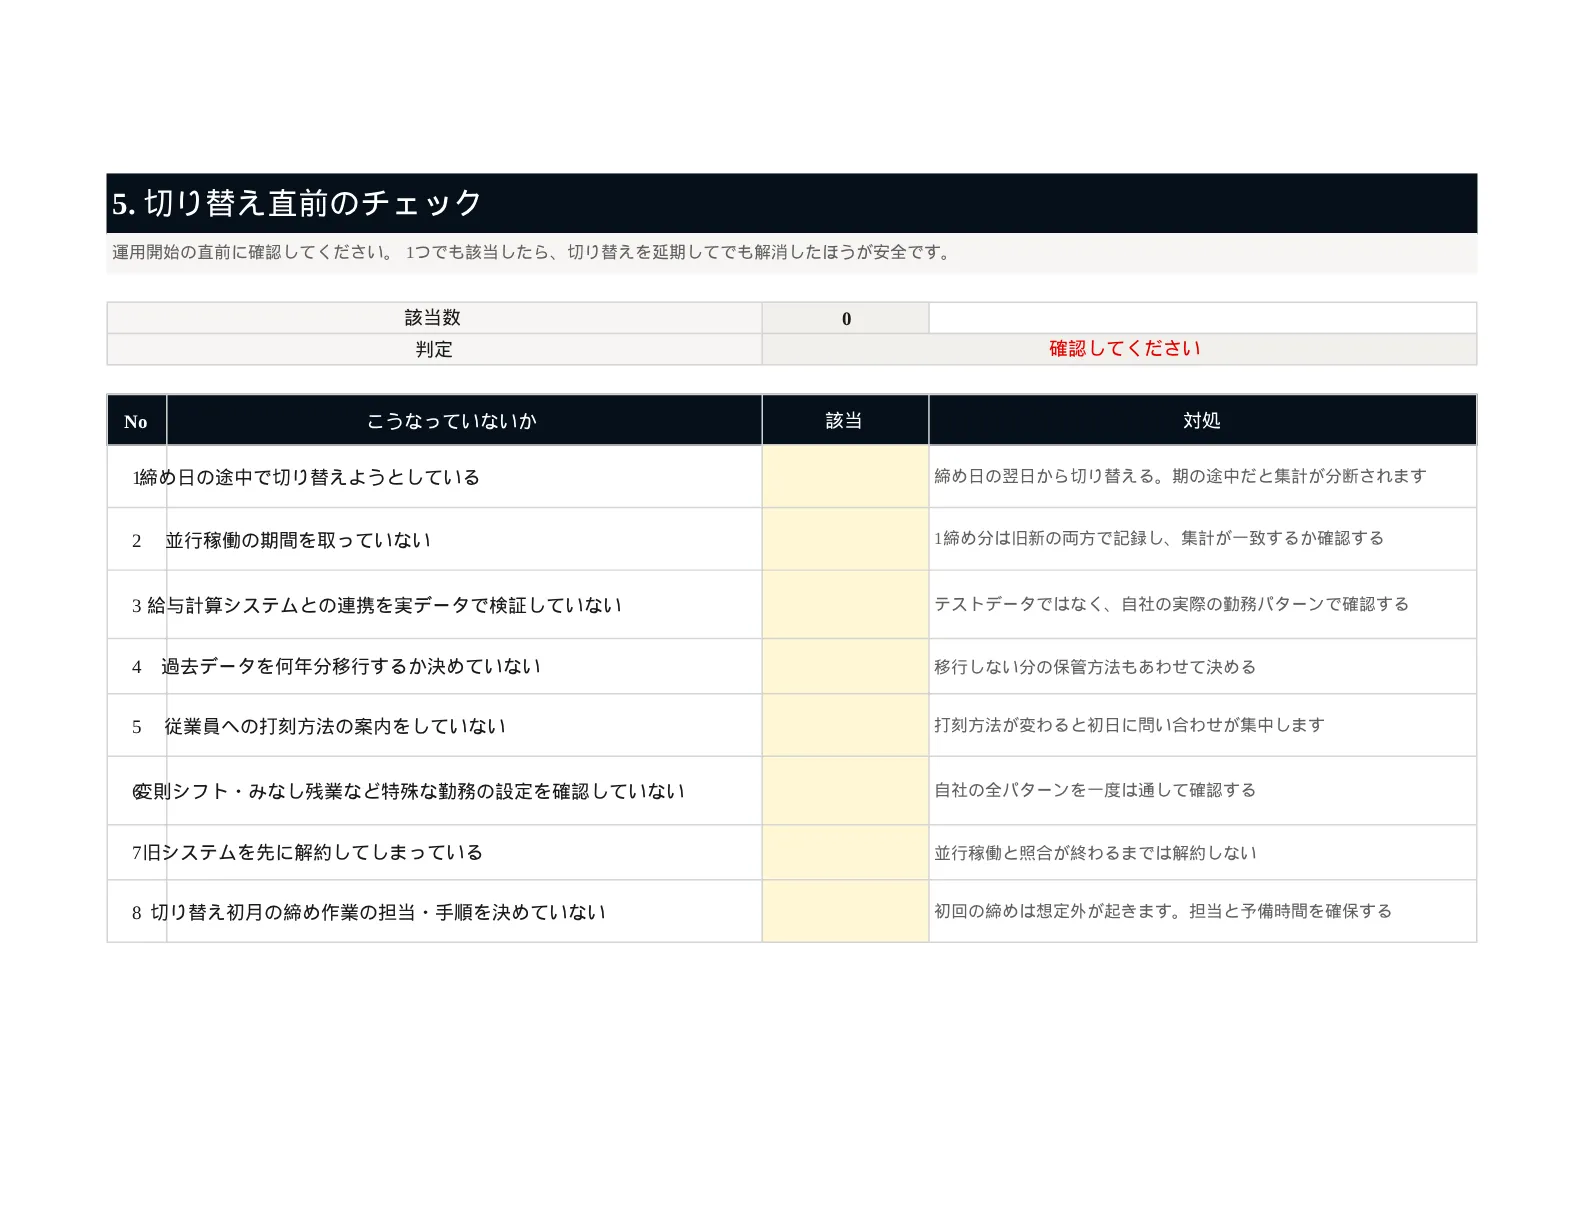Click the 対処 column header

pos(1202,421)
